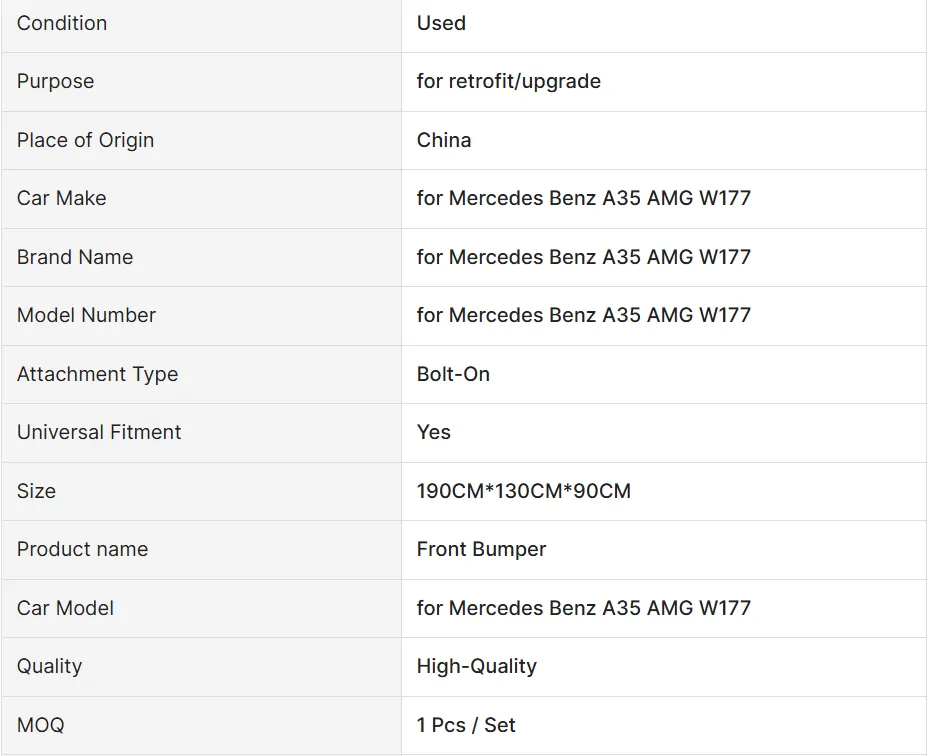Image resolution: width=927 pixels, height=756 pixels.
Task: Click the Product name label
Action: click(82, 549)
